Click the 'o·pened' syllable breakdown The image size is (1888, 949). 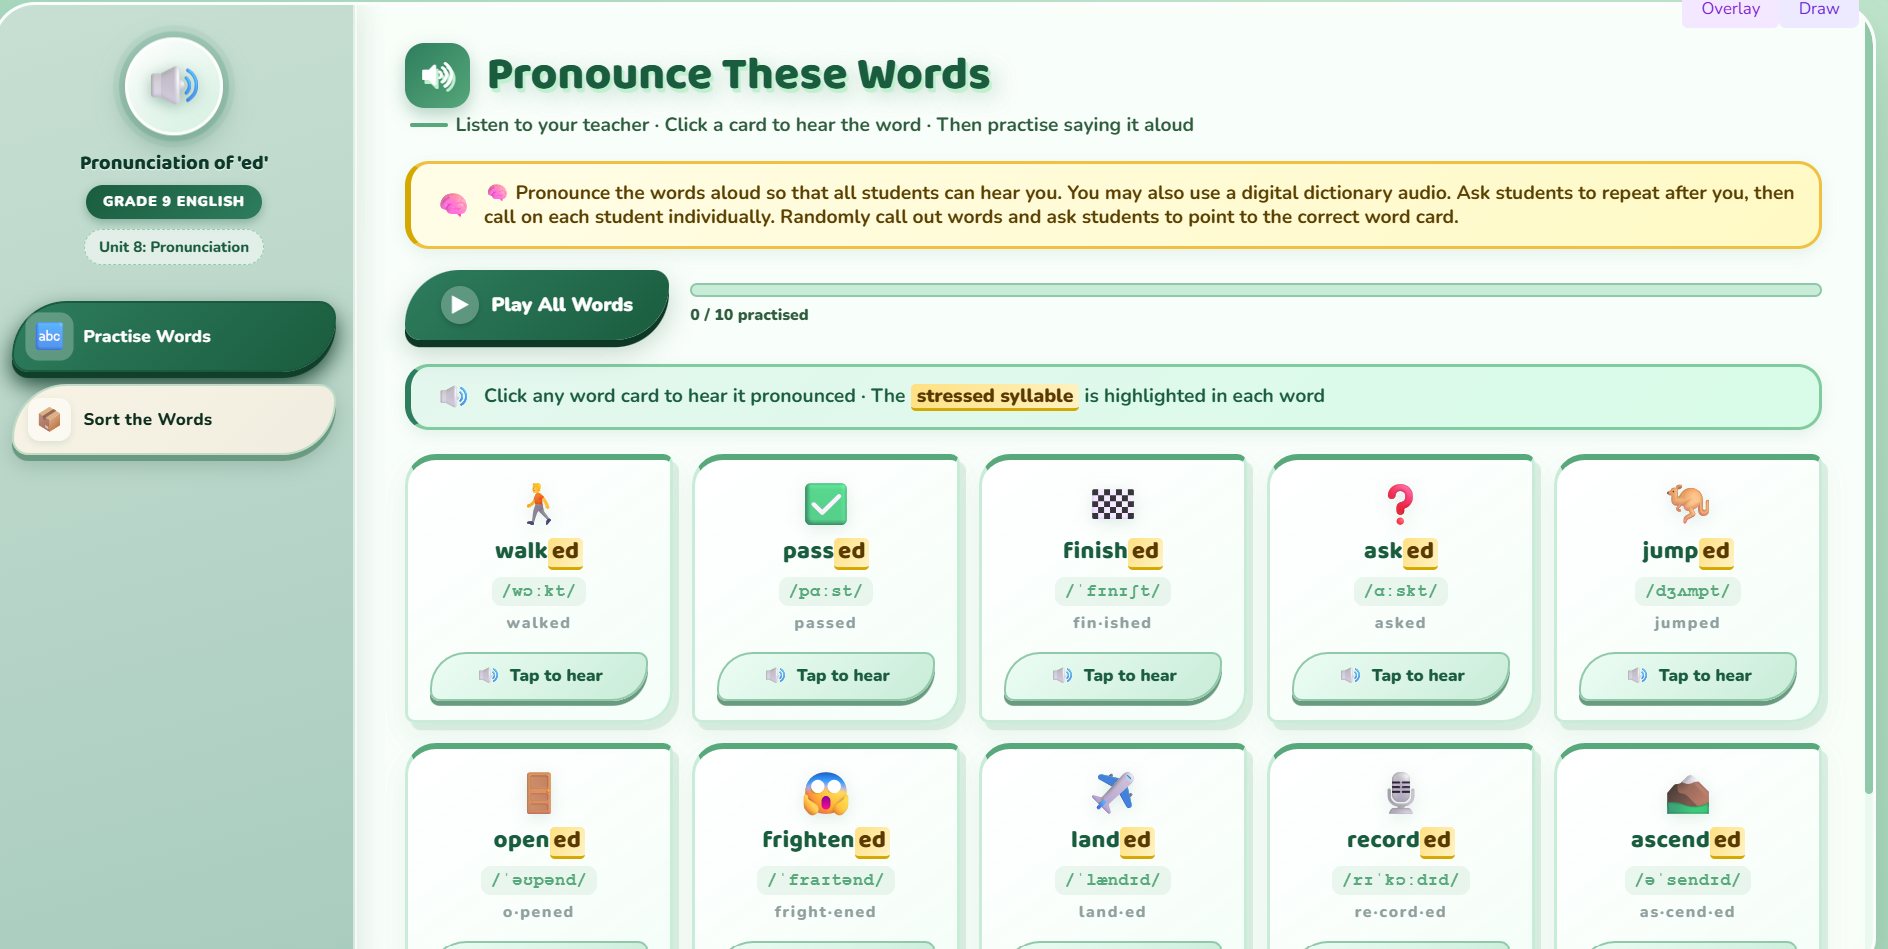538,912
